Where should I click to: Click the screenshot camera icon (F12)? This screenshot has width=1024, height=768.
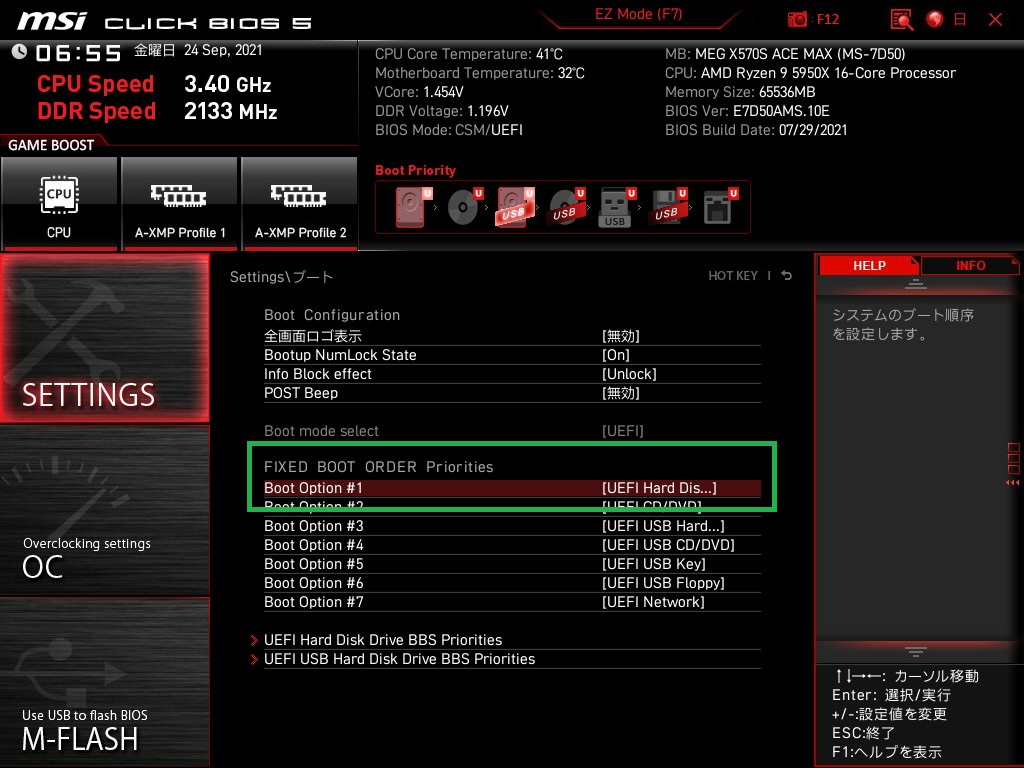(797, 19)
